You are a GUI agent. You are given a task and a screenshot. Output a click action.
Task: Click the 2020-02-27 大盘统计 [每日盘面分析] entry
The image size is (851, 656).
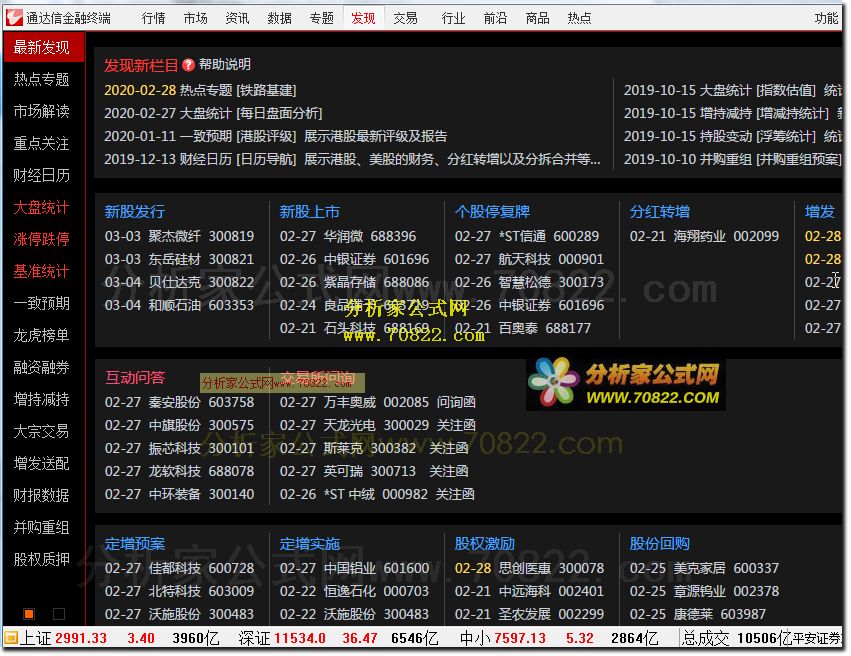213,113
